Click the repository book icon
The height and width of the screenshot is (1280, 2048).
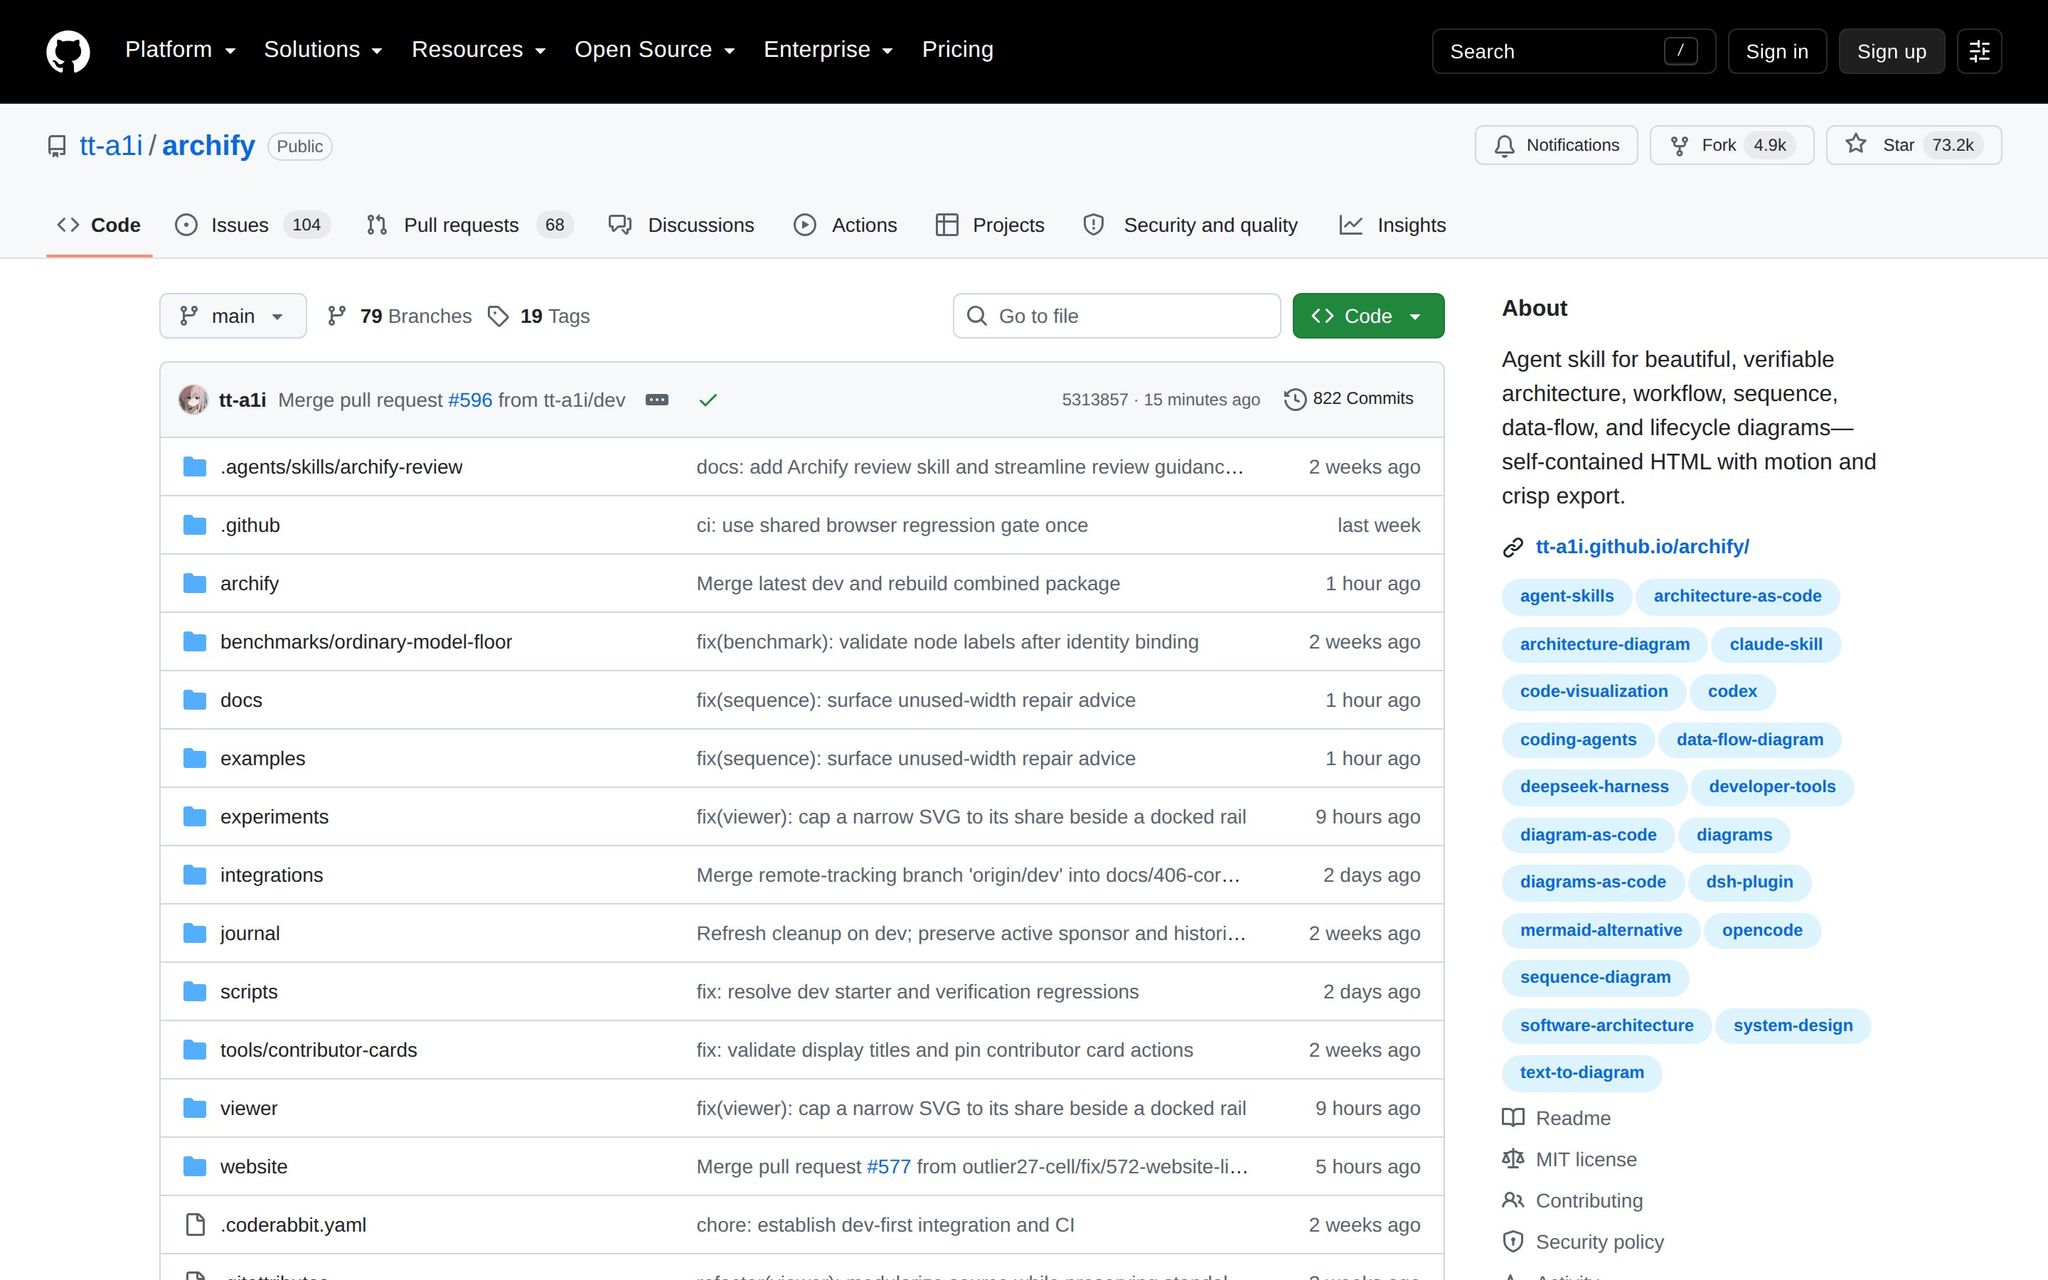57,146
